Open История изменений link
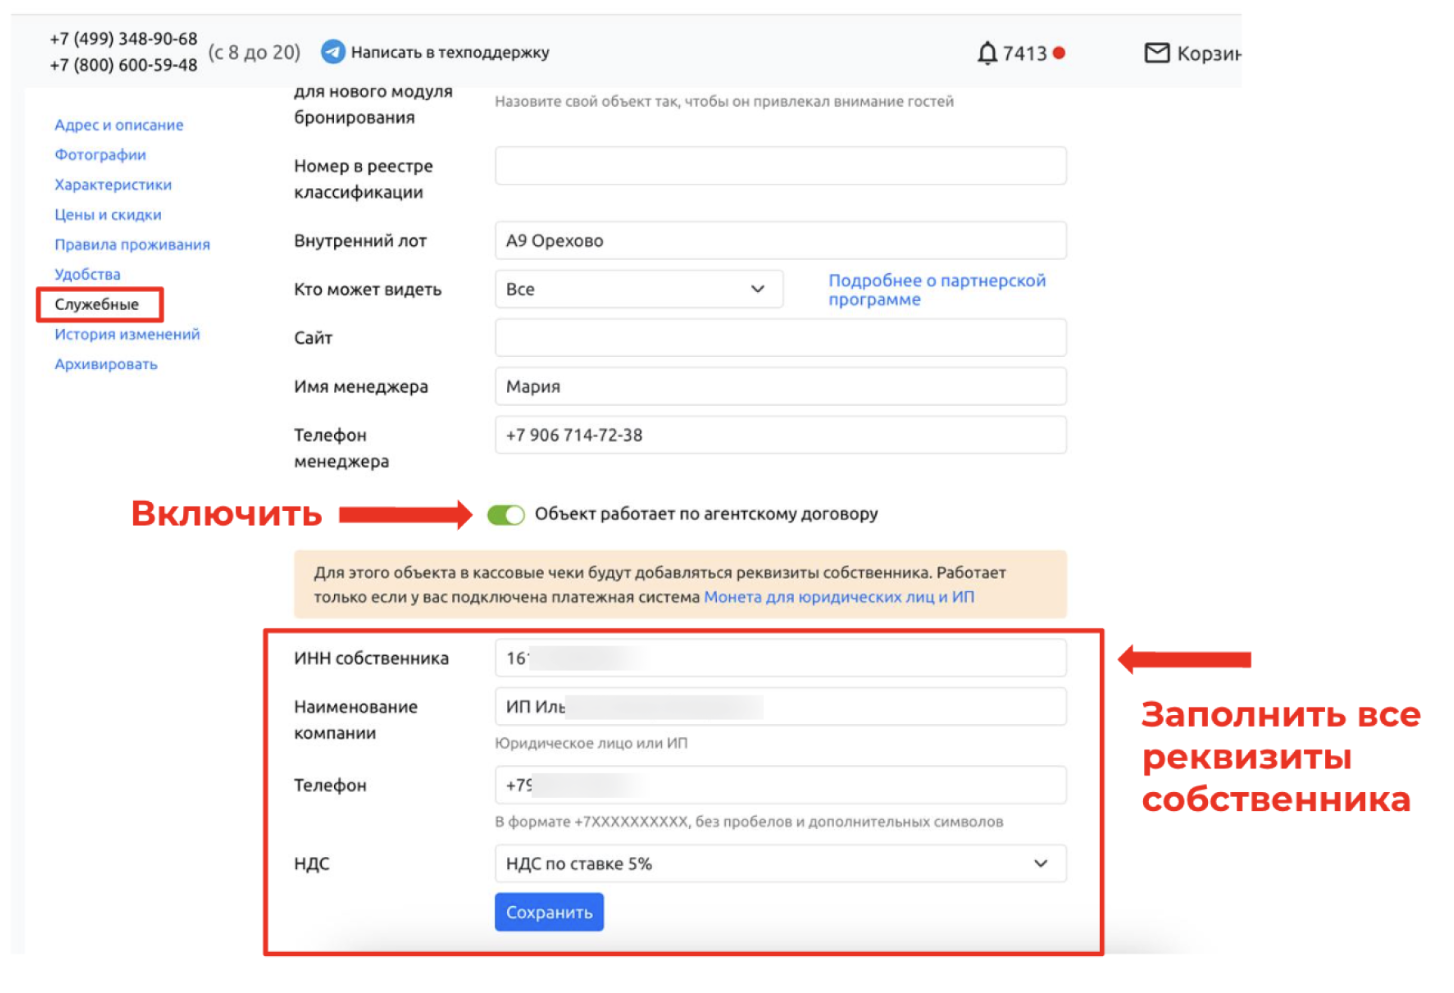This screenshot has height=993, width=1454. pyautogui.click(x=127, y=334)
